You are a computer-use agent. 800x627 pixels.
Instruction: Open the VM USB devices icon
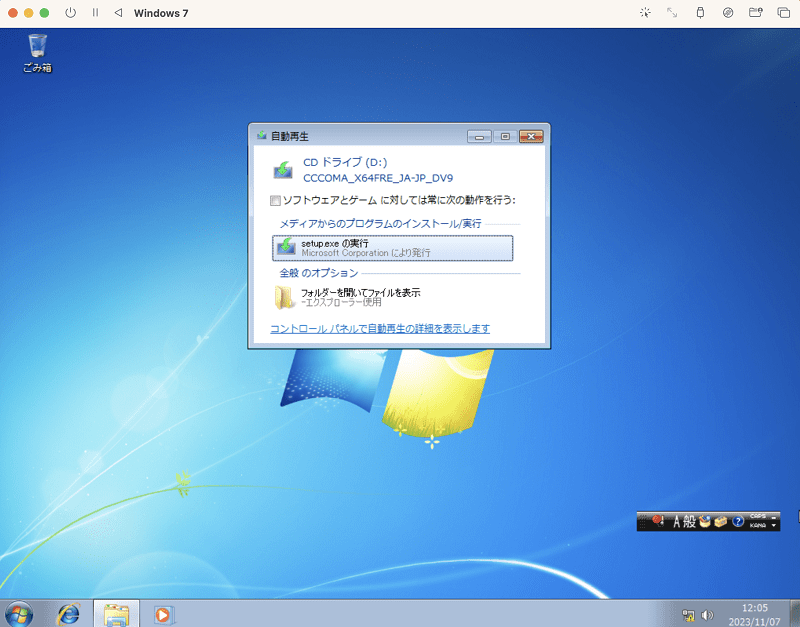pos(701,13)
